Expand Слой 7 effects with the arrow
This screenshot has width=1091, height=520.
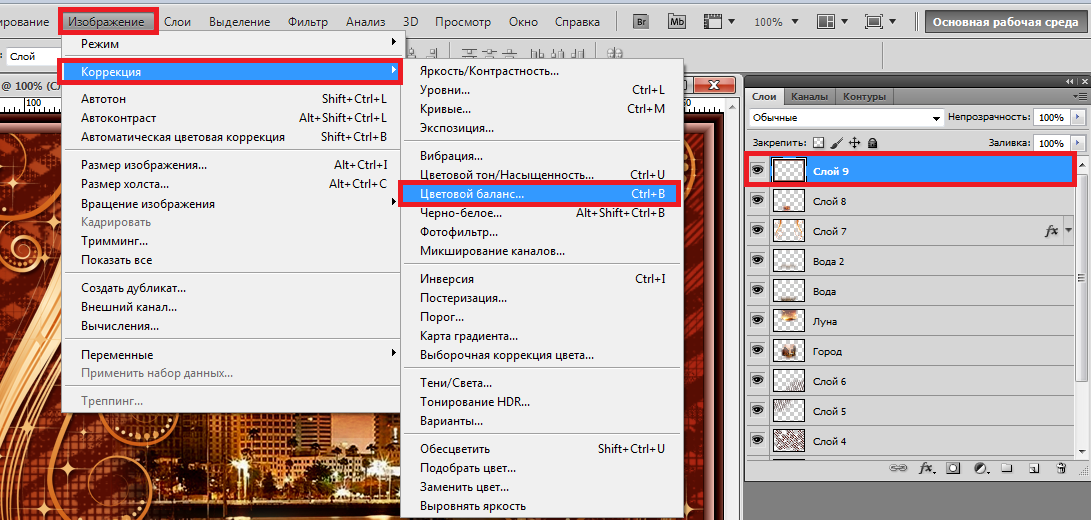pyautogui.click(x=1068, y=230)
